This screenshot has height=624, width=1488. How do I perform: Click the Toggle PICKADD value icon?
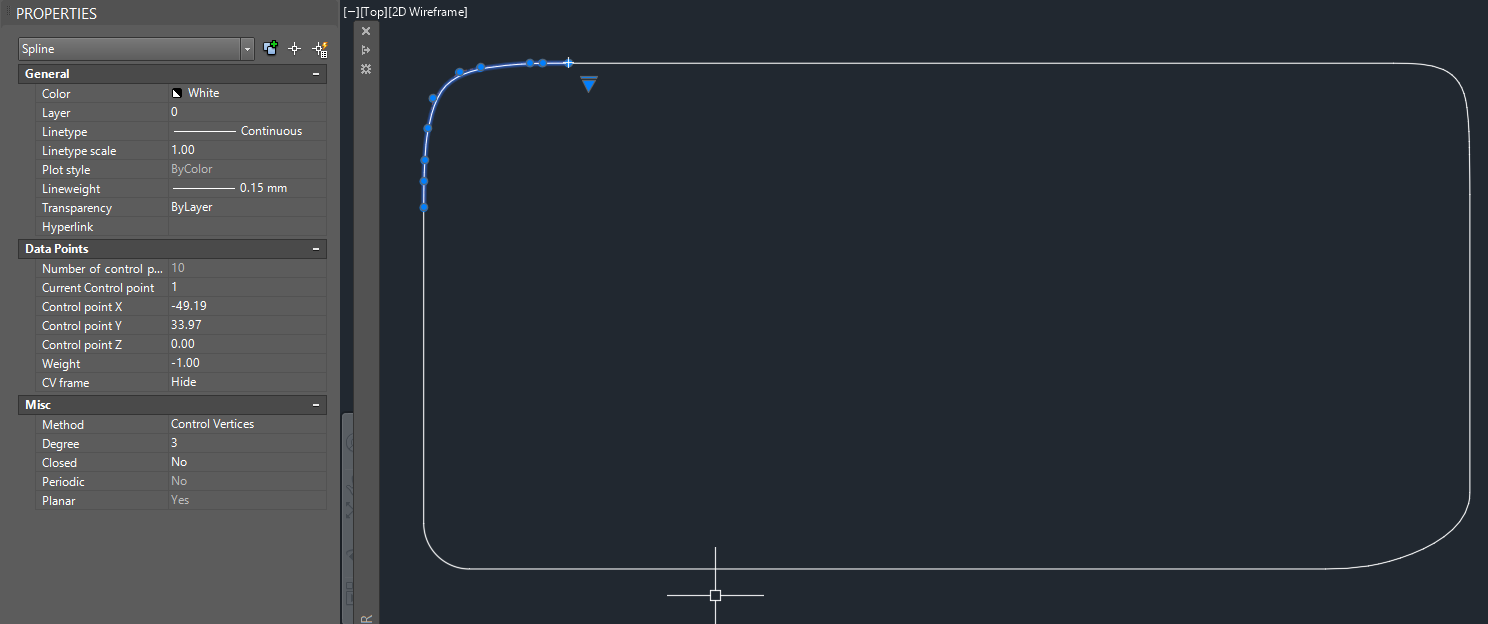click(270, 48)
